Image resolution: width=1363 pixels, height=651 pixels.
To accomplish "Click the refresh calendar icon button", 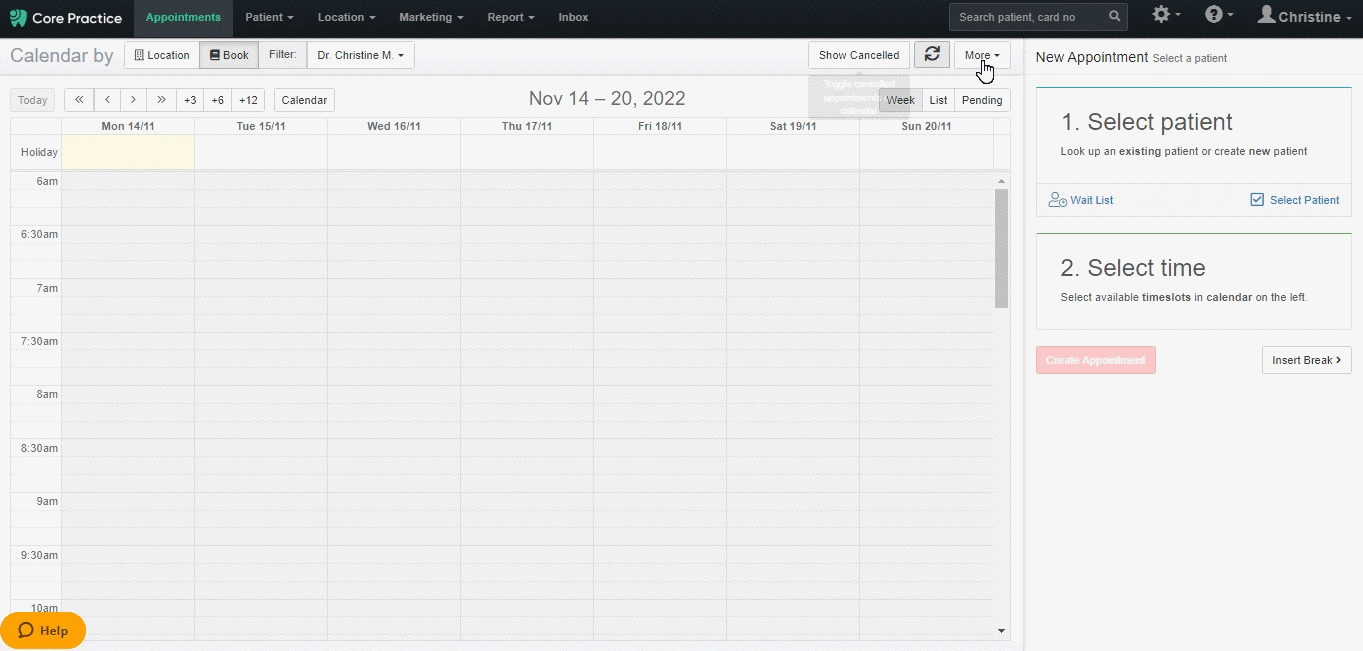I will coord(931,55).
